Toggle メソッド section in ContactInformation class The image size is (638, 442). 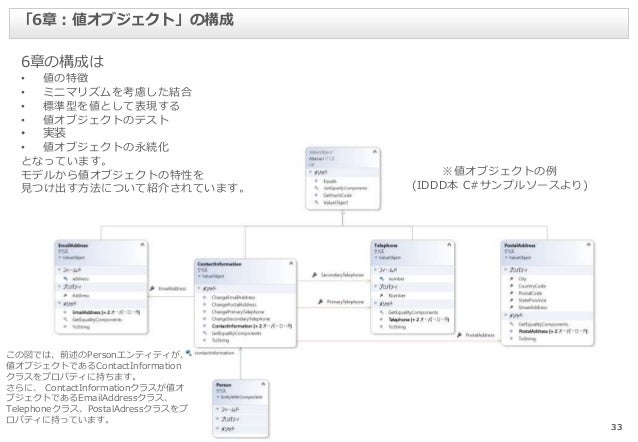coord(199,288)
